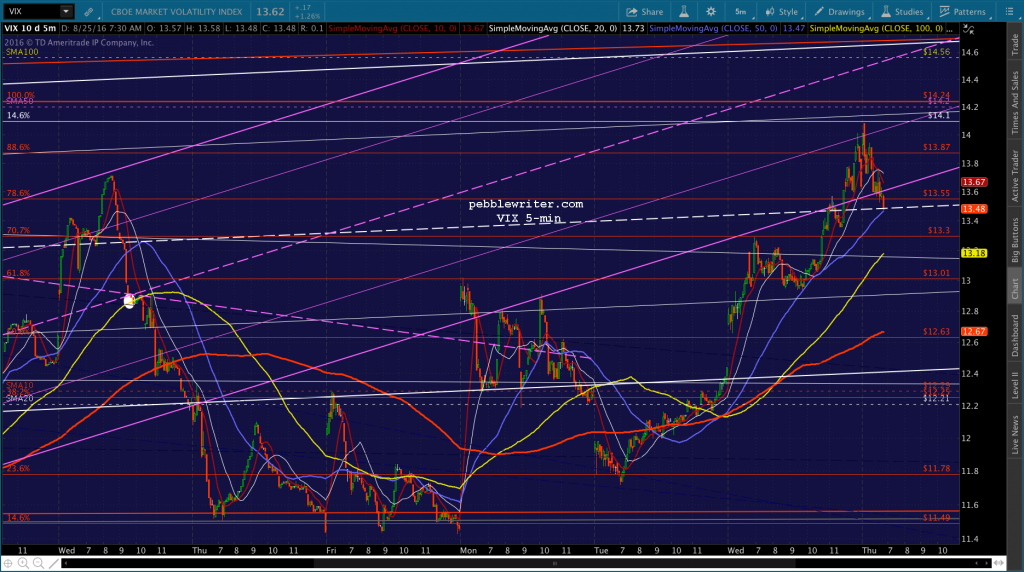Image resolution: width=1024 pixels, height=572 pixels.
Task: Select the Active Trader side tab
Action: pyautogui.click(x=1015, y=176)
